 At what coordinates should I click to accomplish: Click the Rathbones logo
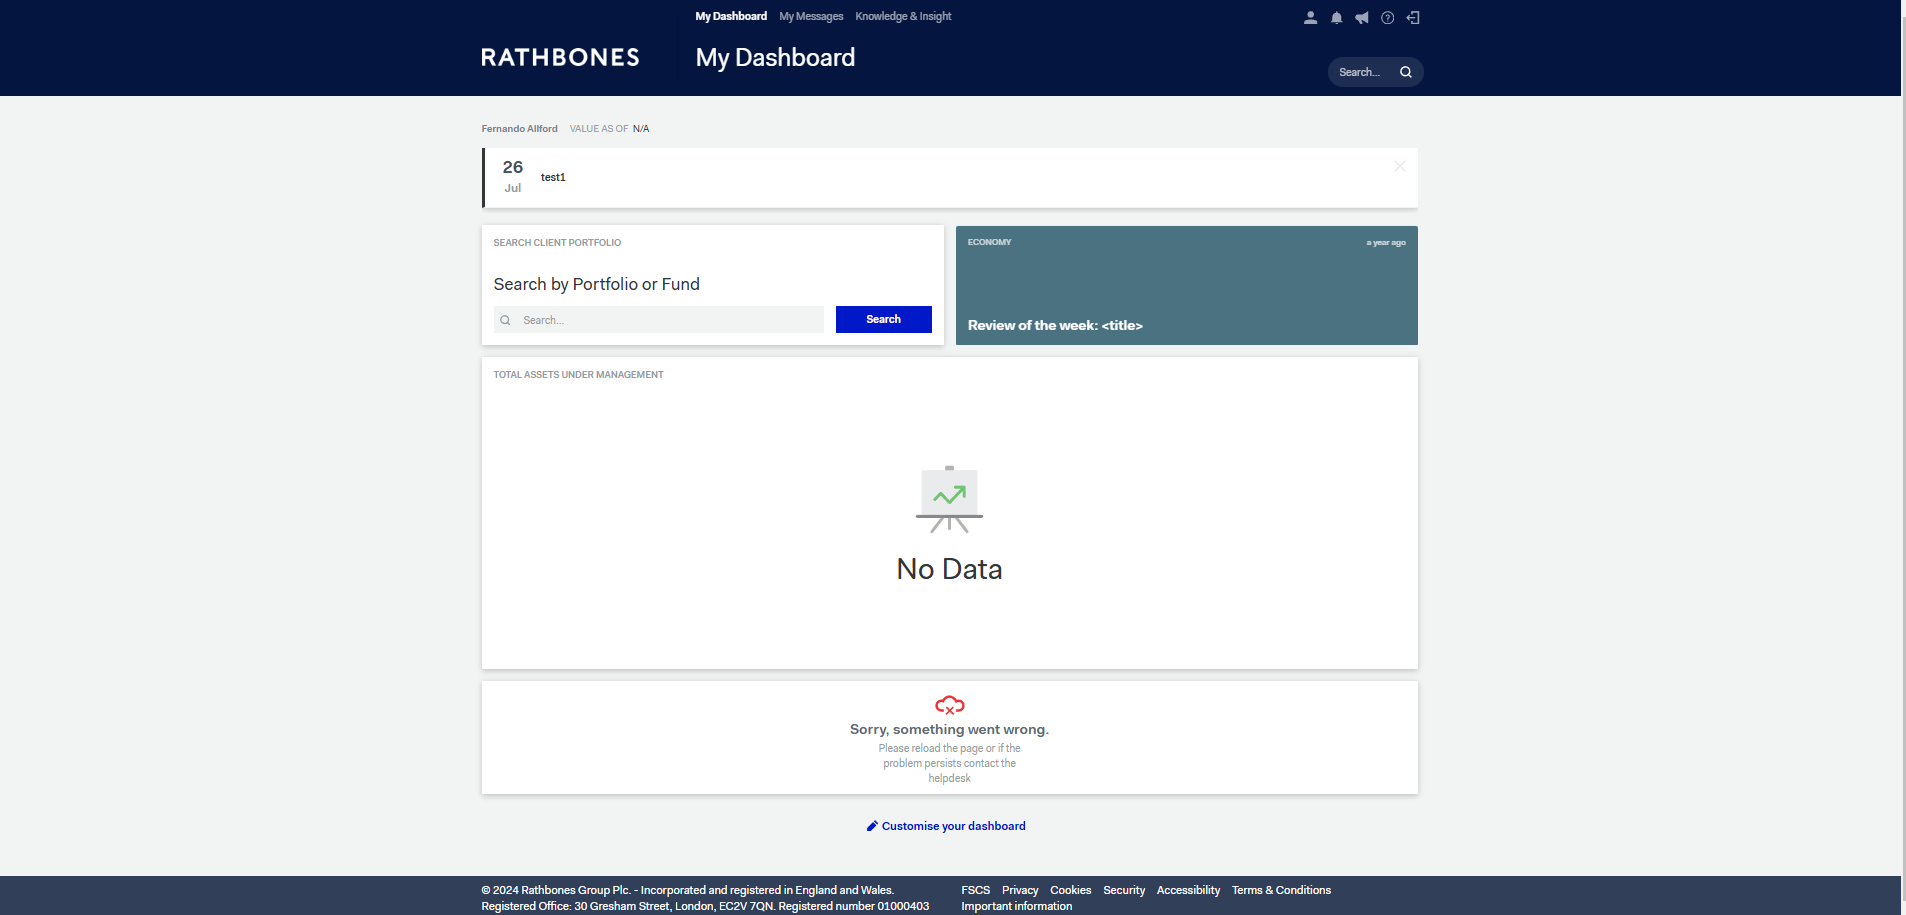pyautogui.click(x=560, y=58)
